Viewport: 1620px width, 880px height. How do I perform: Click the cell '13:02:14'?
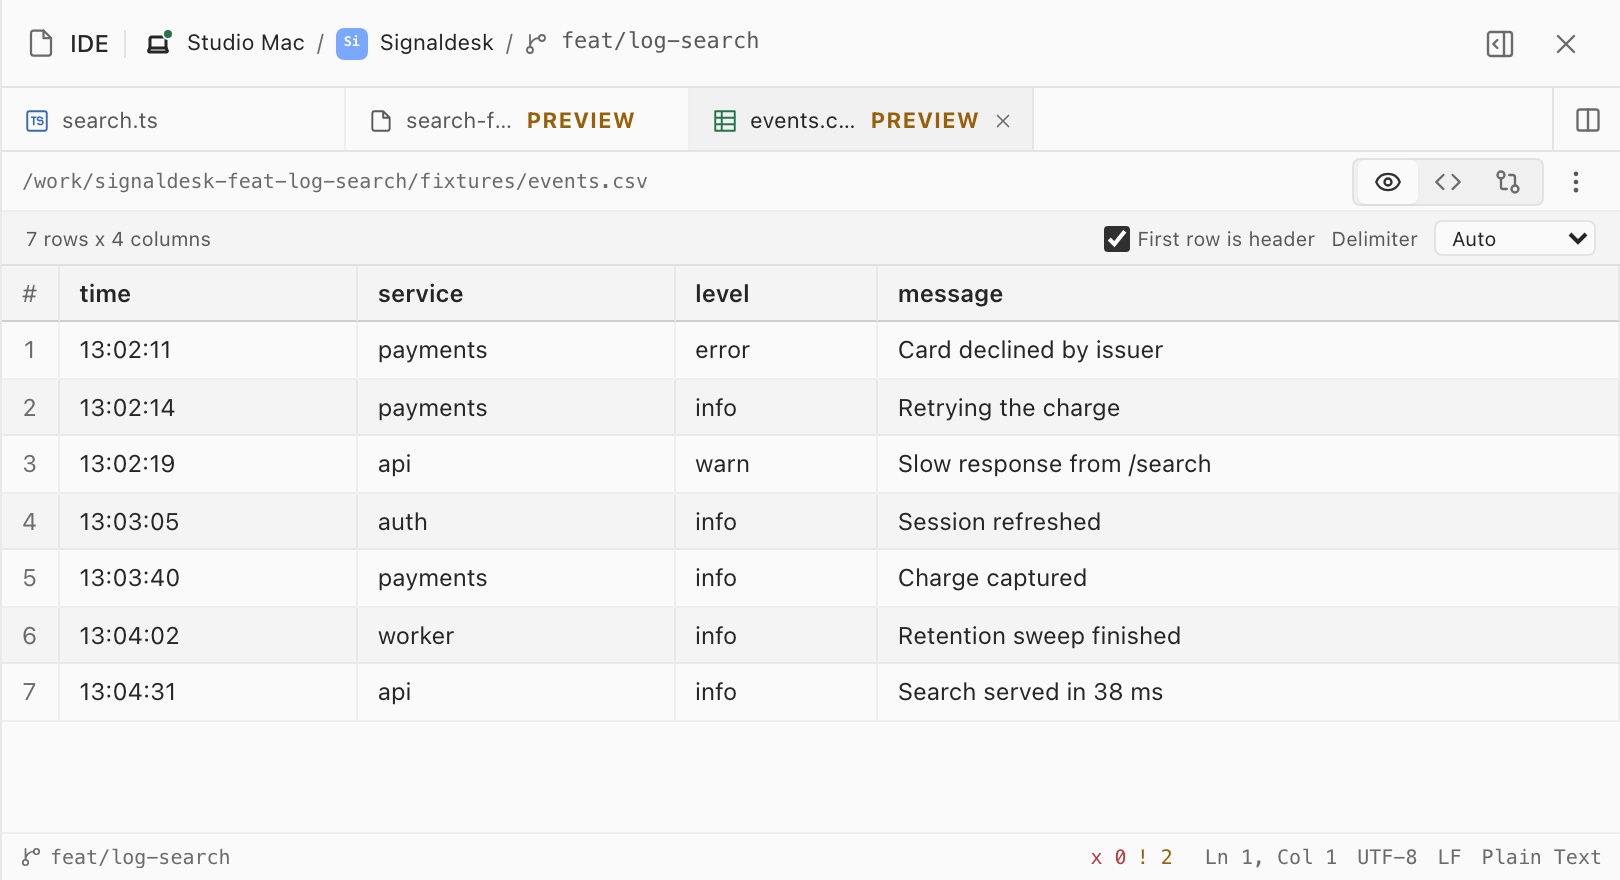point(208,408)
